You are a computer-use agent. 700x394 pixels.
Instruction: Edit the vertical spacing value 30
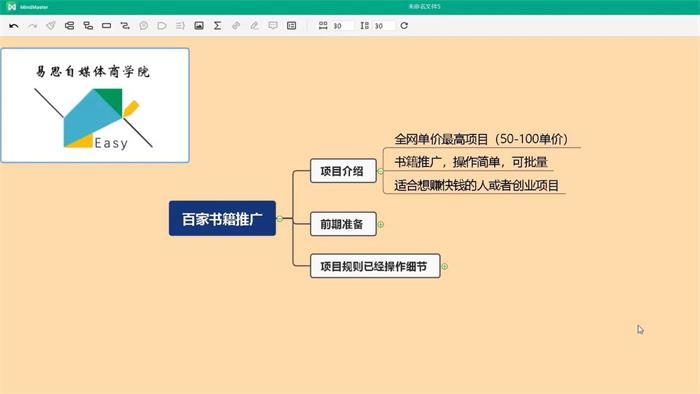(x=384, y=26)
